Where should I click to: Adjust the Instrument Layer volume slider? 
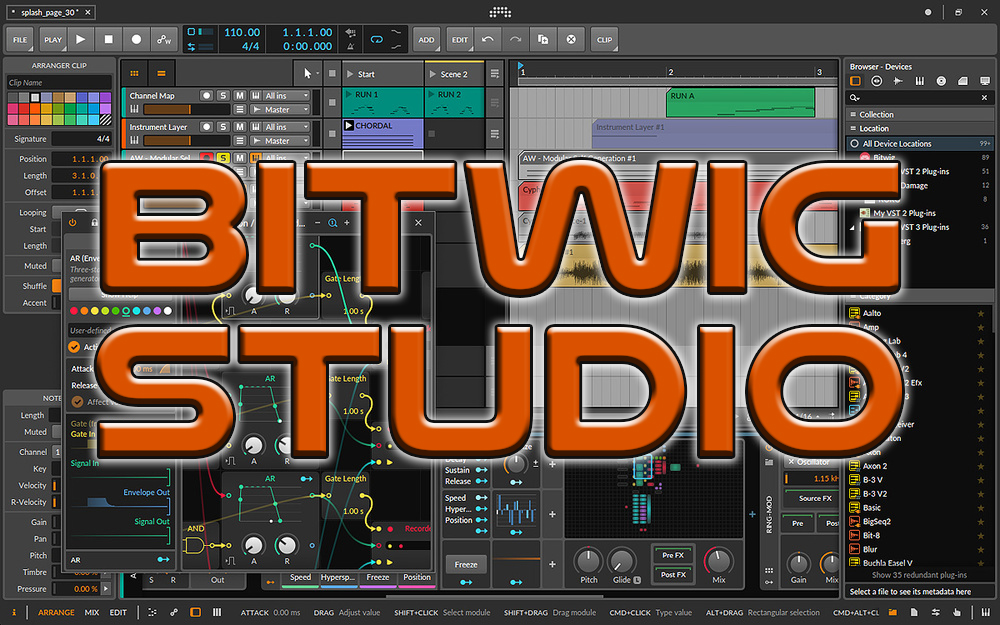point(186,141)
